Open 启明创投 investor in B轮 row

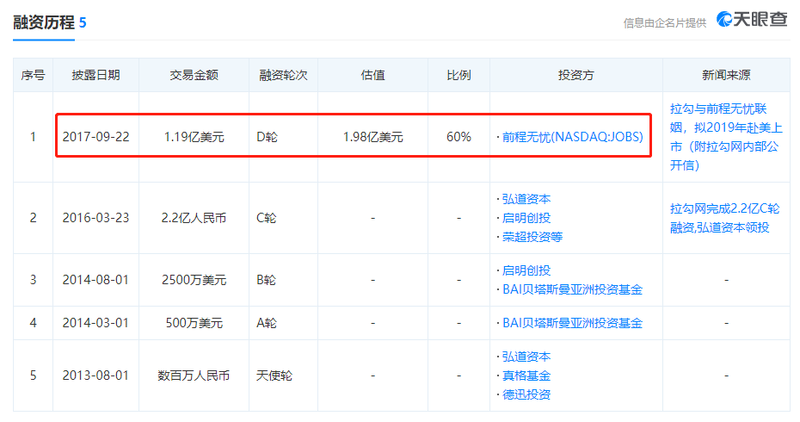point(526,270)
